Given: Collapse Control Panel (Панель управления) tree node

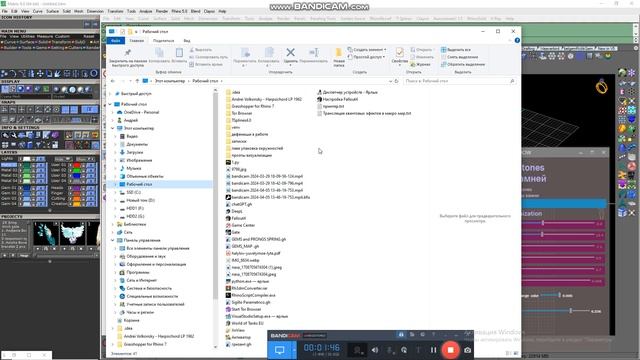Looking at the screenshot, I should click(113, 240).
